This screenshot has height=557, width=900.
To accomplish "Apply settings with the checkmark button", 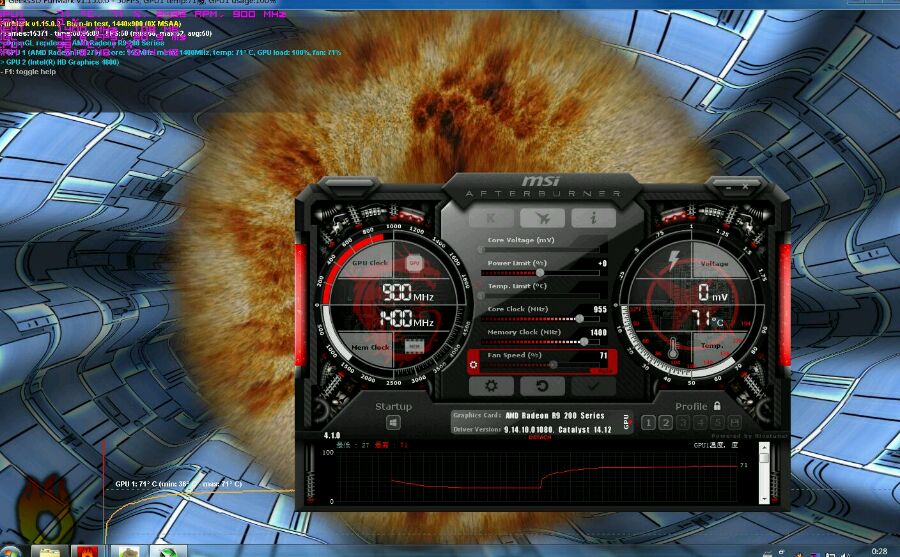I will coord(593,386).
